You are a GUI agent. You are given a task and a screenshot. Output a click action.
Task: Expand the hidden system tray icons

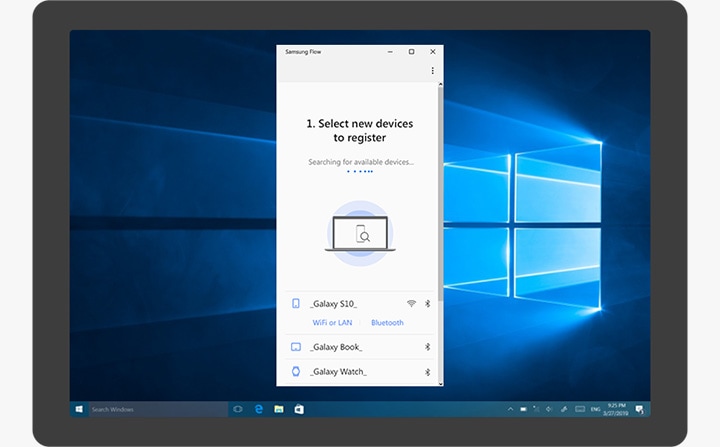(x=510, y=409)
